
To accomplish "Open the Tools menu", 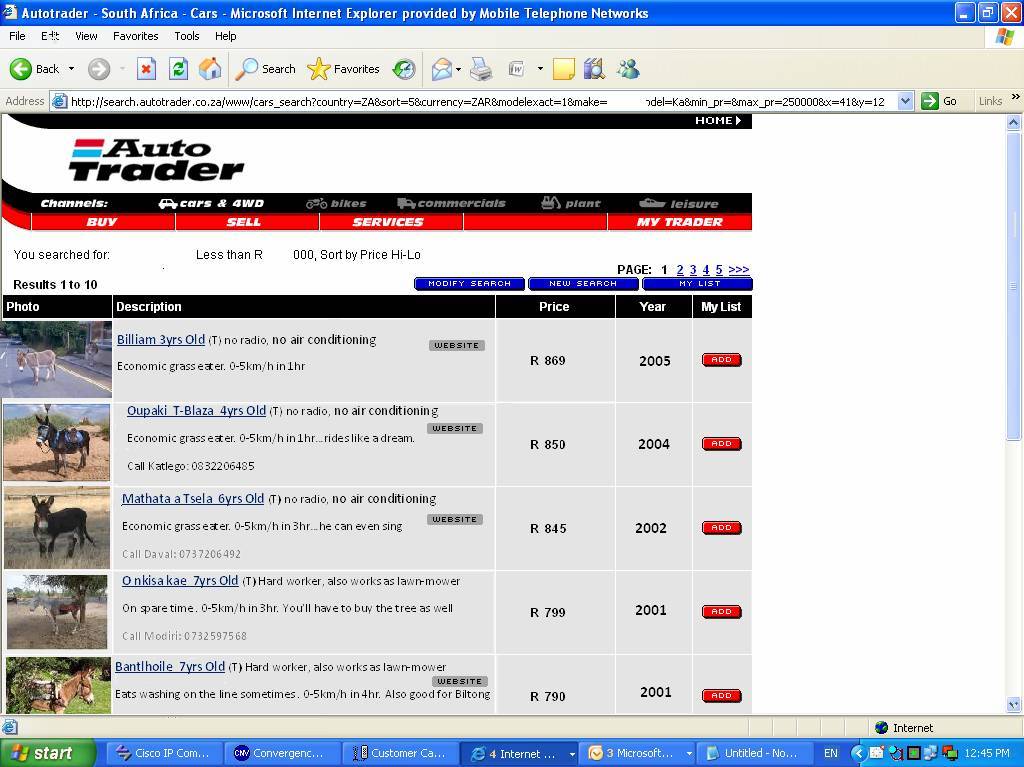I will (x=187, y=36).
